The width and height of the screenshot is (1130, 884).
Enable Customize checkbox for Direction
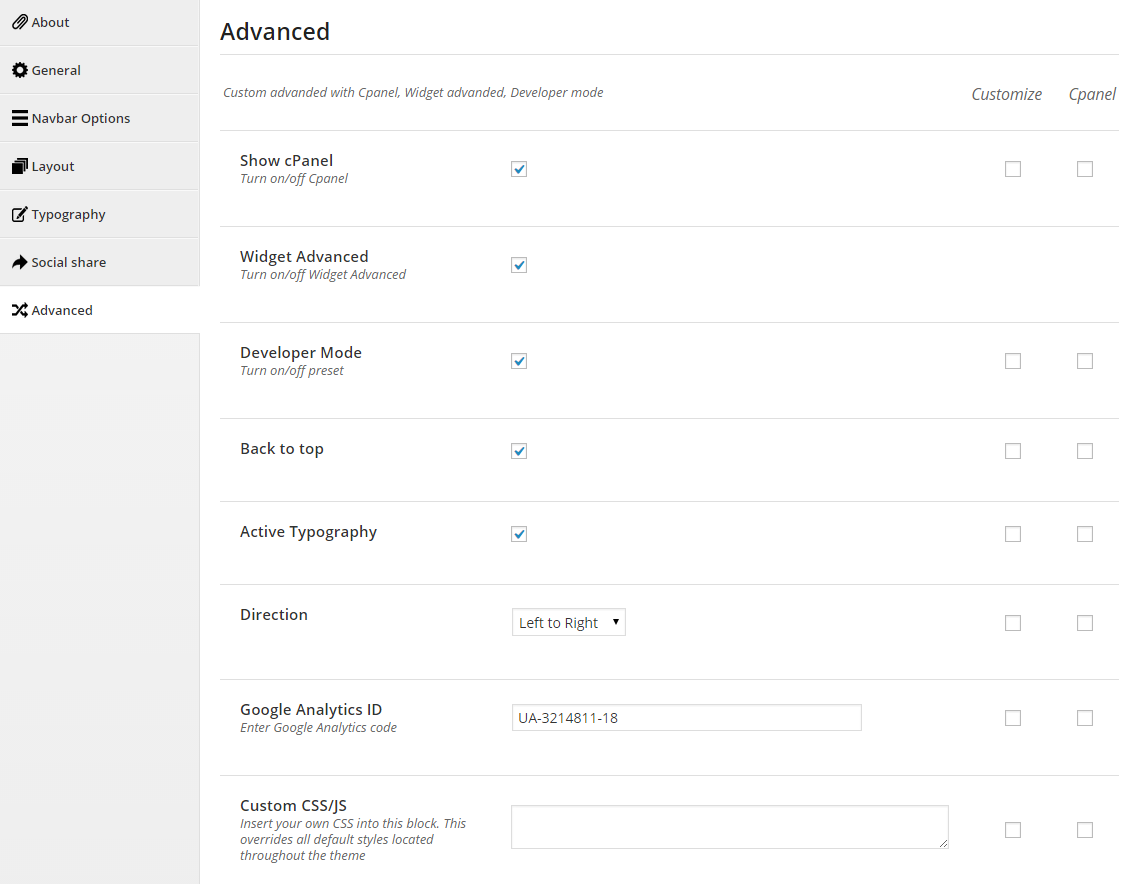(1013, 622)
